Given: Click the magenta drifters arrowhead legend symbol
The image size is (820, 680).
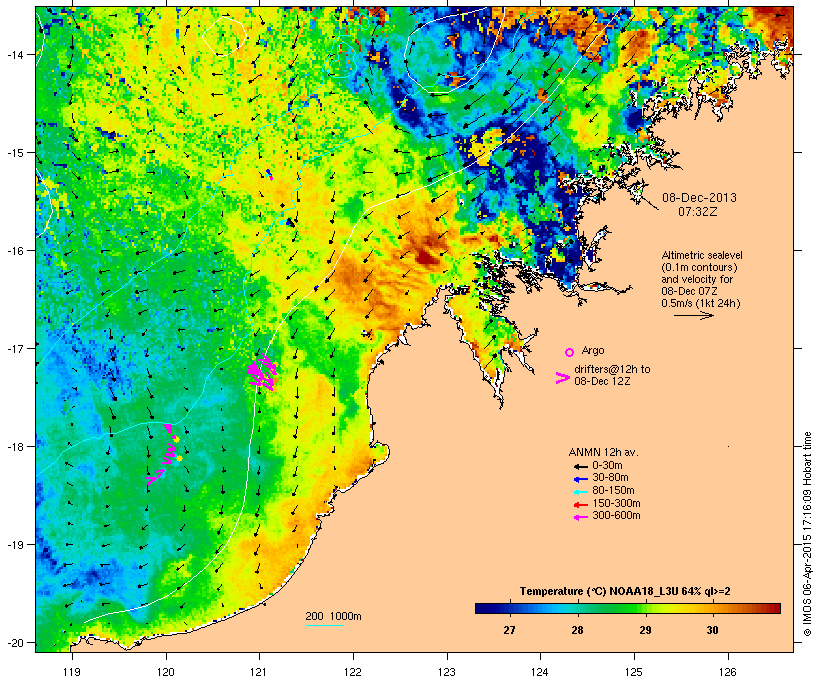Looking at the screenshot, I should tap(563, 378).
